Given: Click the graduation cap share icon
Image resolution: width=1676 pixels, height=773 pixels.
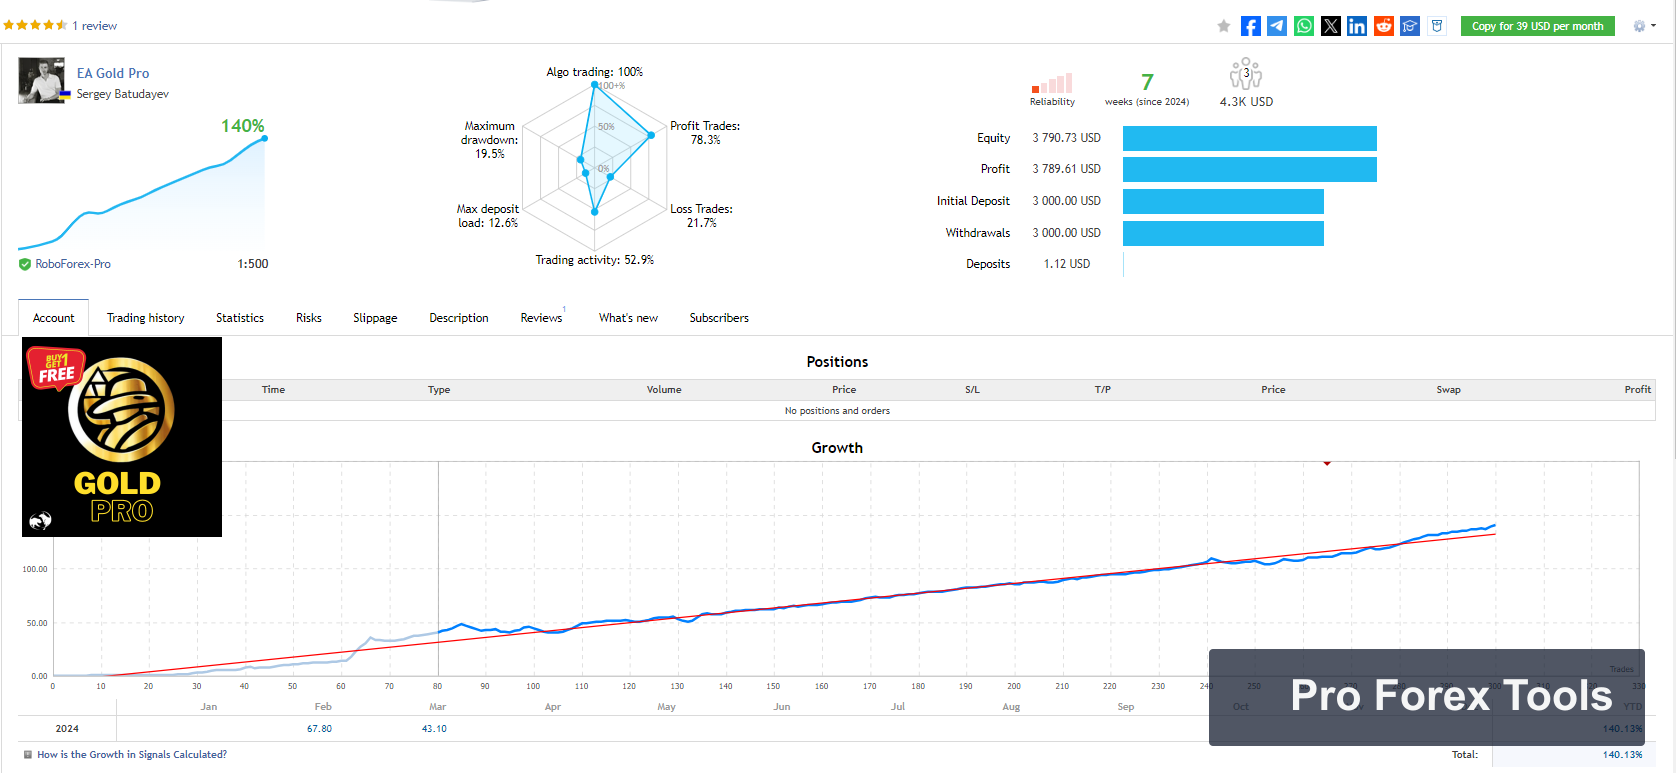Looking at the screenshot, I should pyautogui.click(x=1410, y=26).
